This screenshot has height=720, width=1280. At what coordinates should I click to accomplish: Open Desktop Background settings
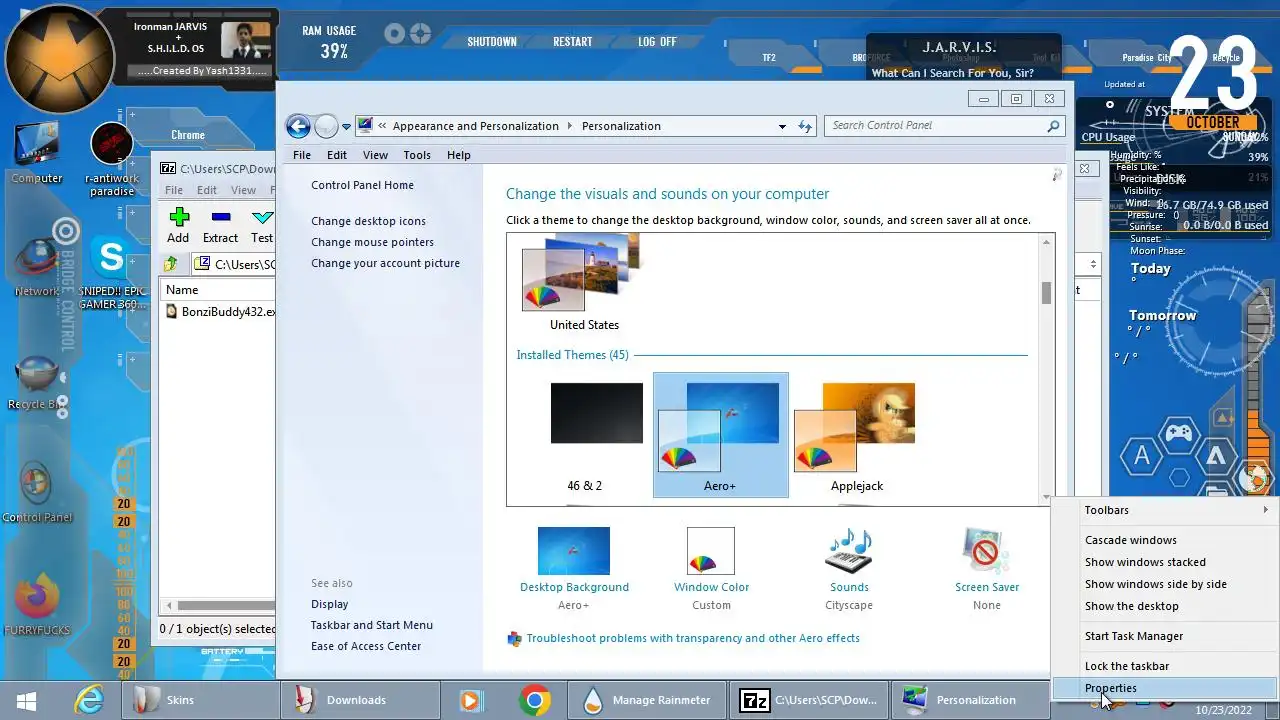pyautogui.click(x=574, y=568)
